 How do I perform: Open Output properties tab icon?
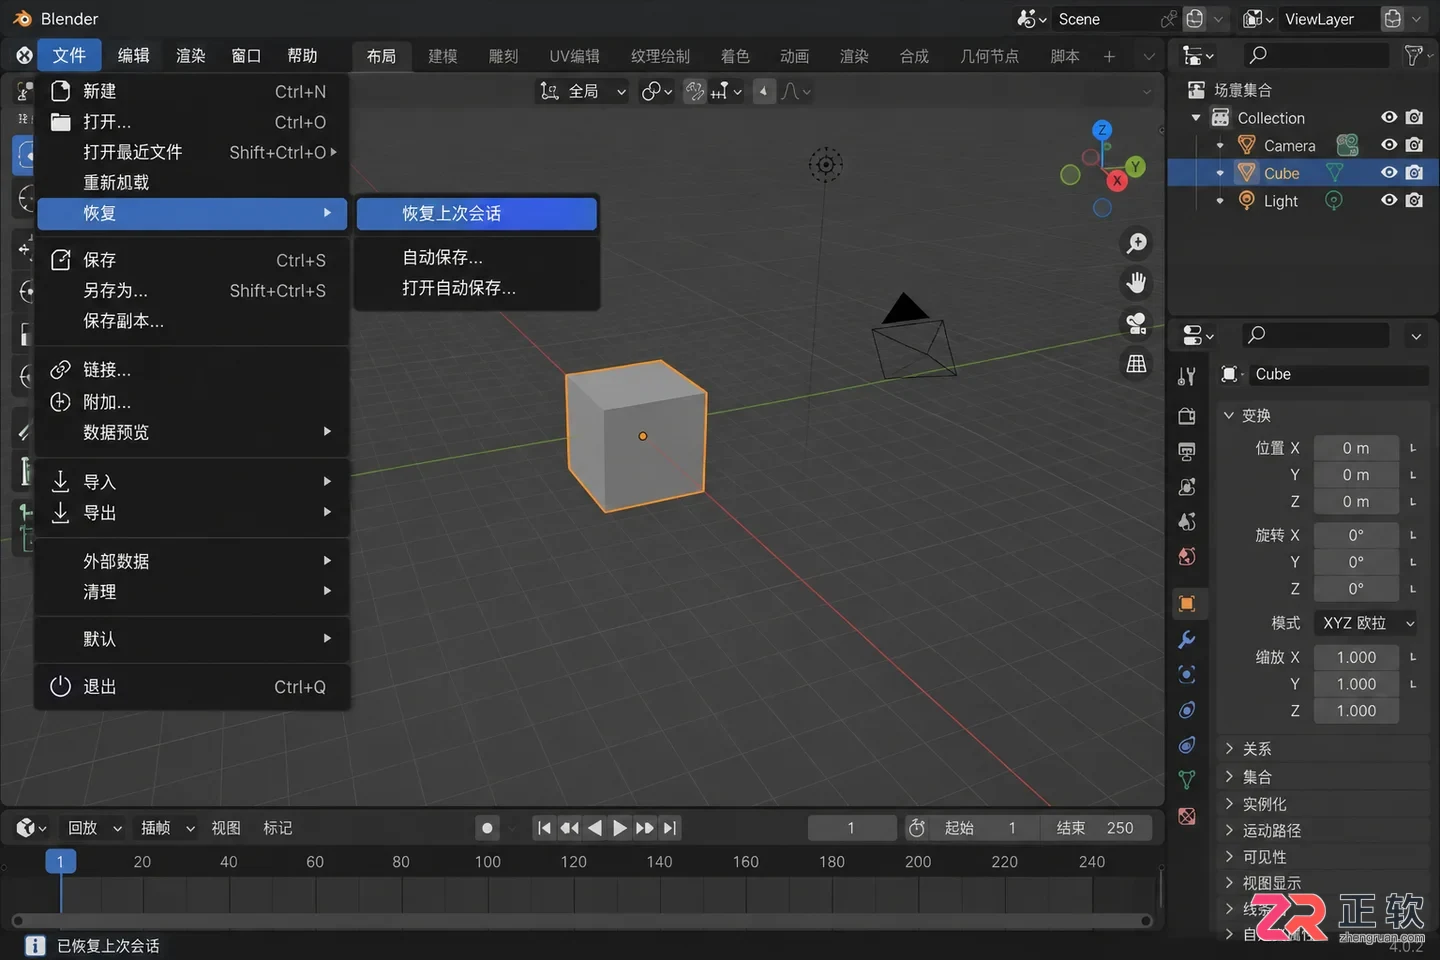pyautogui.click(x=1187, y=451)
